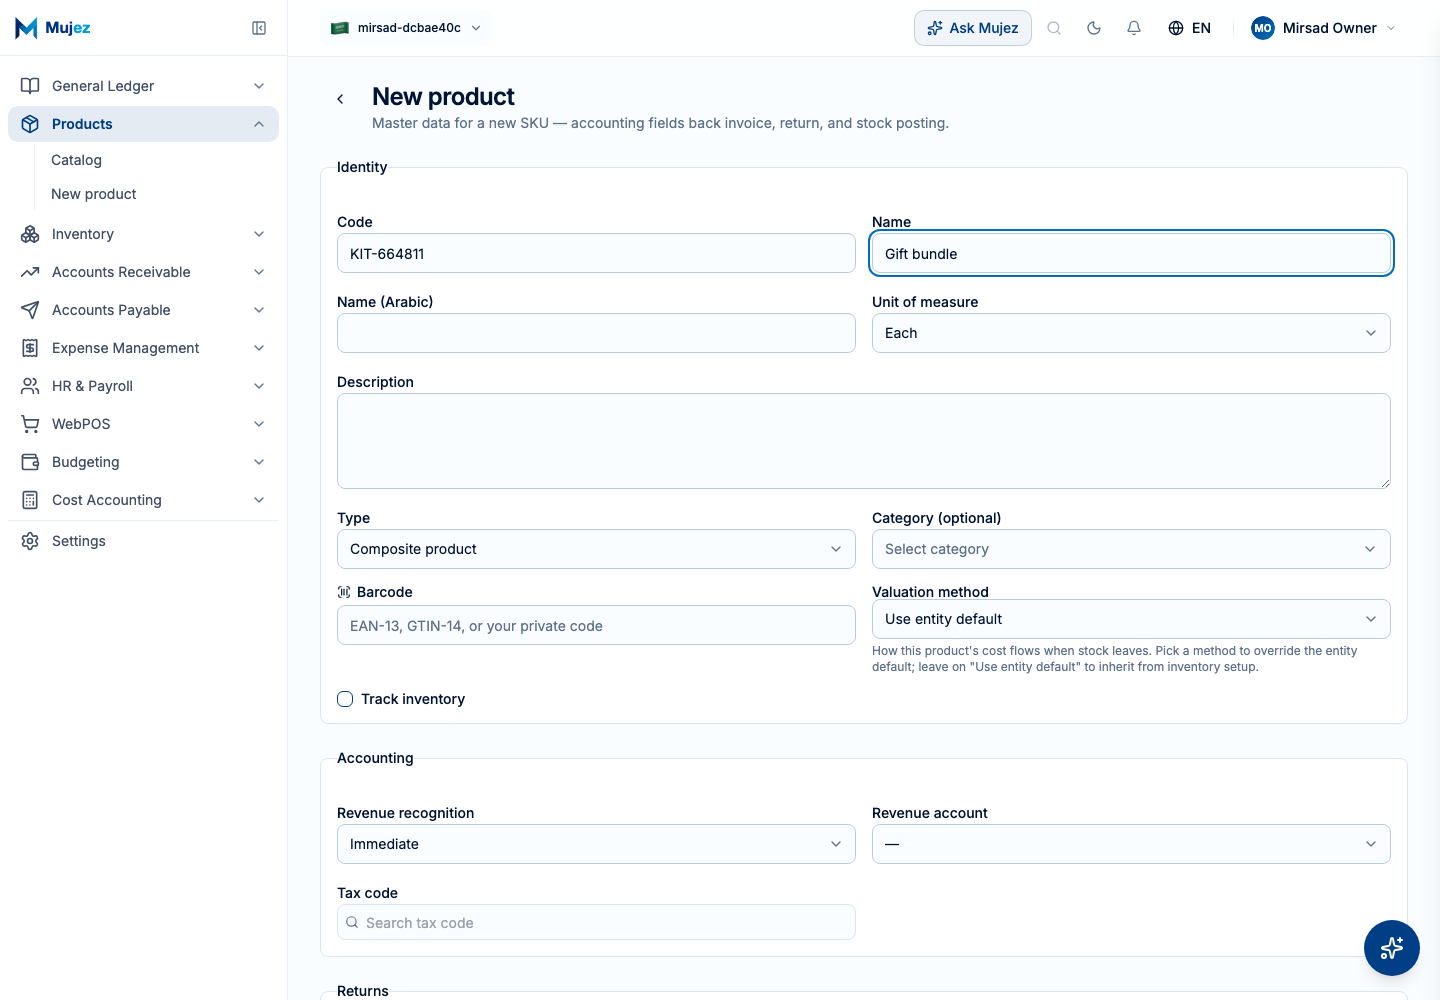
Task: Open the Revenue account dropdown
Action: 1131,844
